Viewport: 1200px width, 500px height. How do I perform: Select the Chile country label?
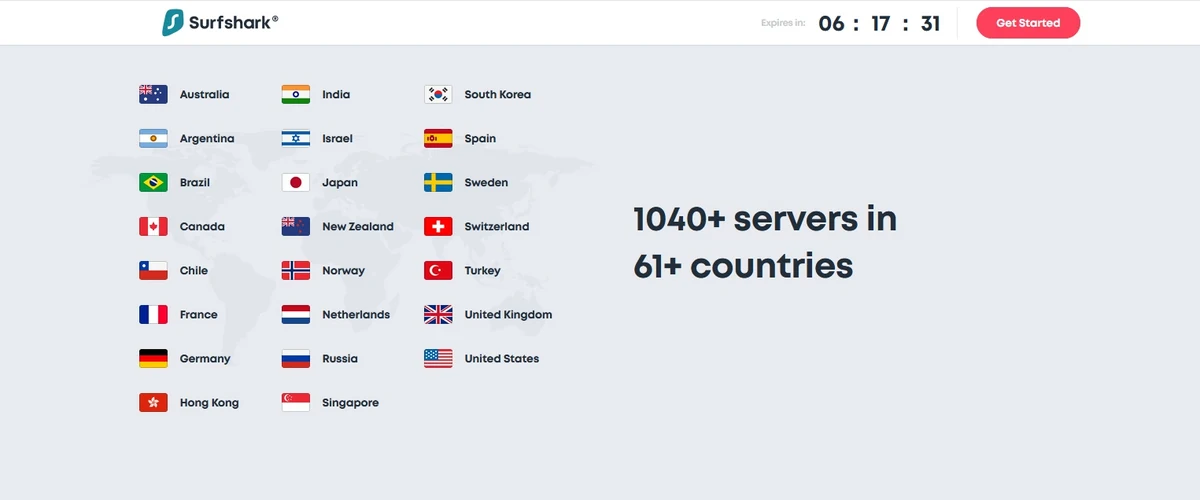coord(194,271)
